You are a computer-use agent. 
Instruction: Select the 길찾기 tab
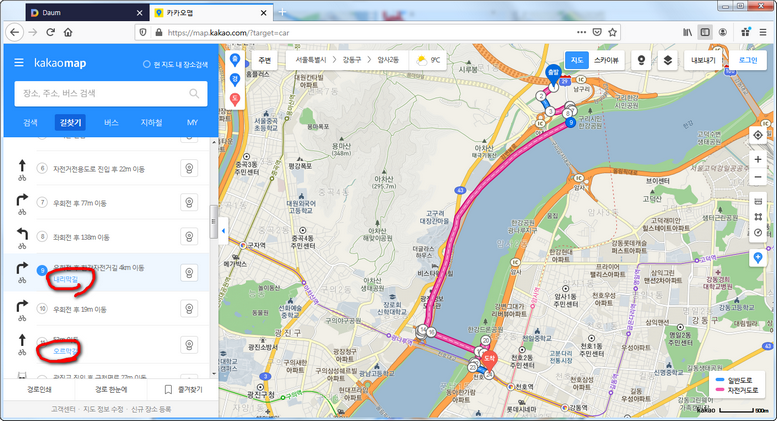coord(70,122)
